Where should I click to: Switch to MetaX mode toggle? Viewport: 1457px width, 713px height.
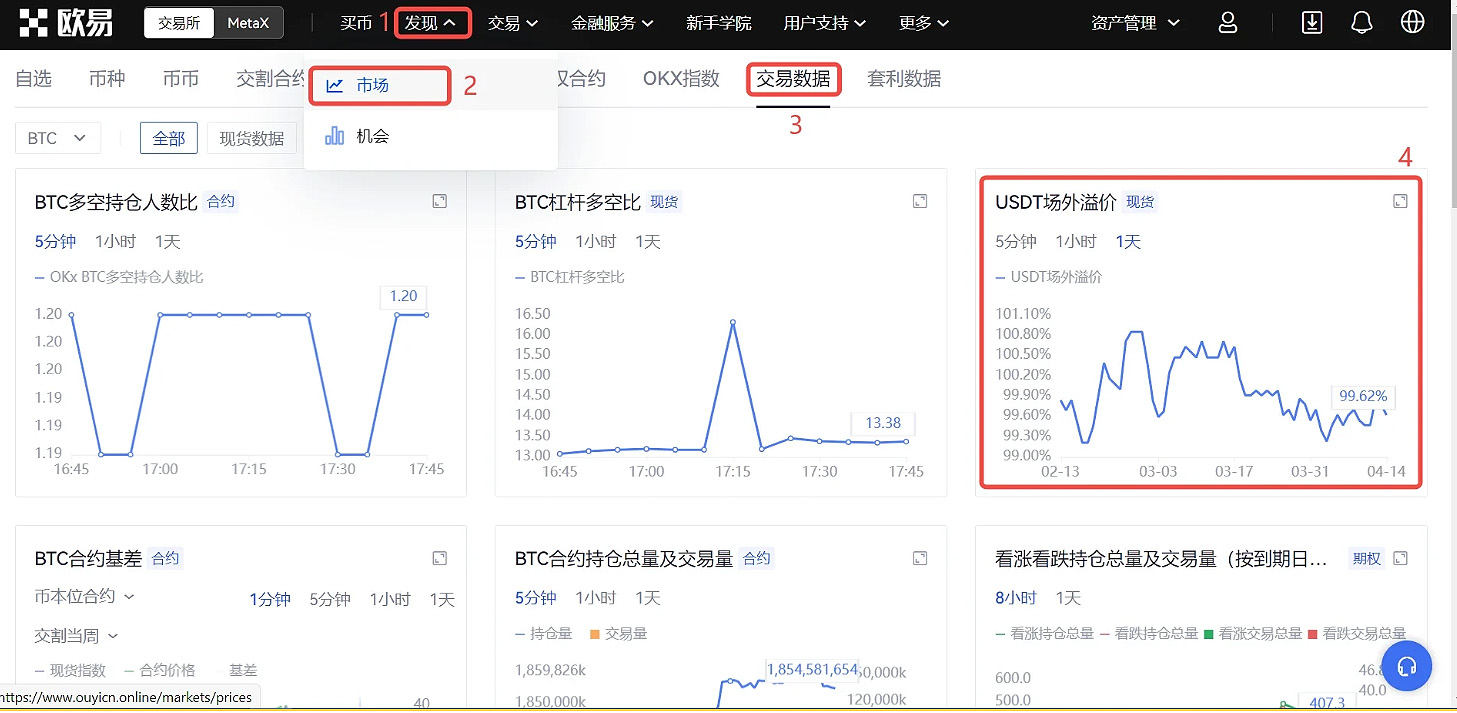pyautogui.click(x=248, y=23)
